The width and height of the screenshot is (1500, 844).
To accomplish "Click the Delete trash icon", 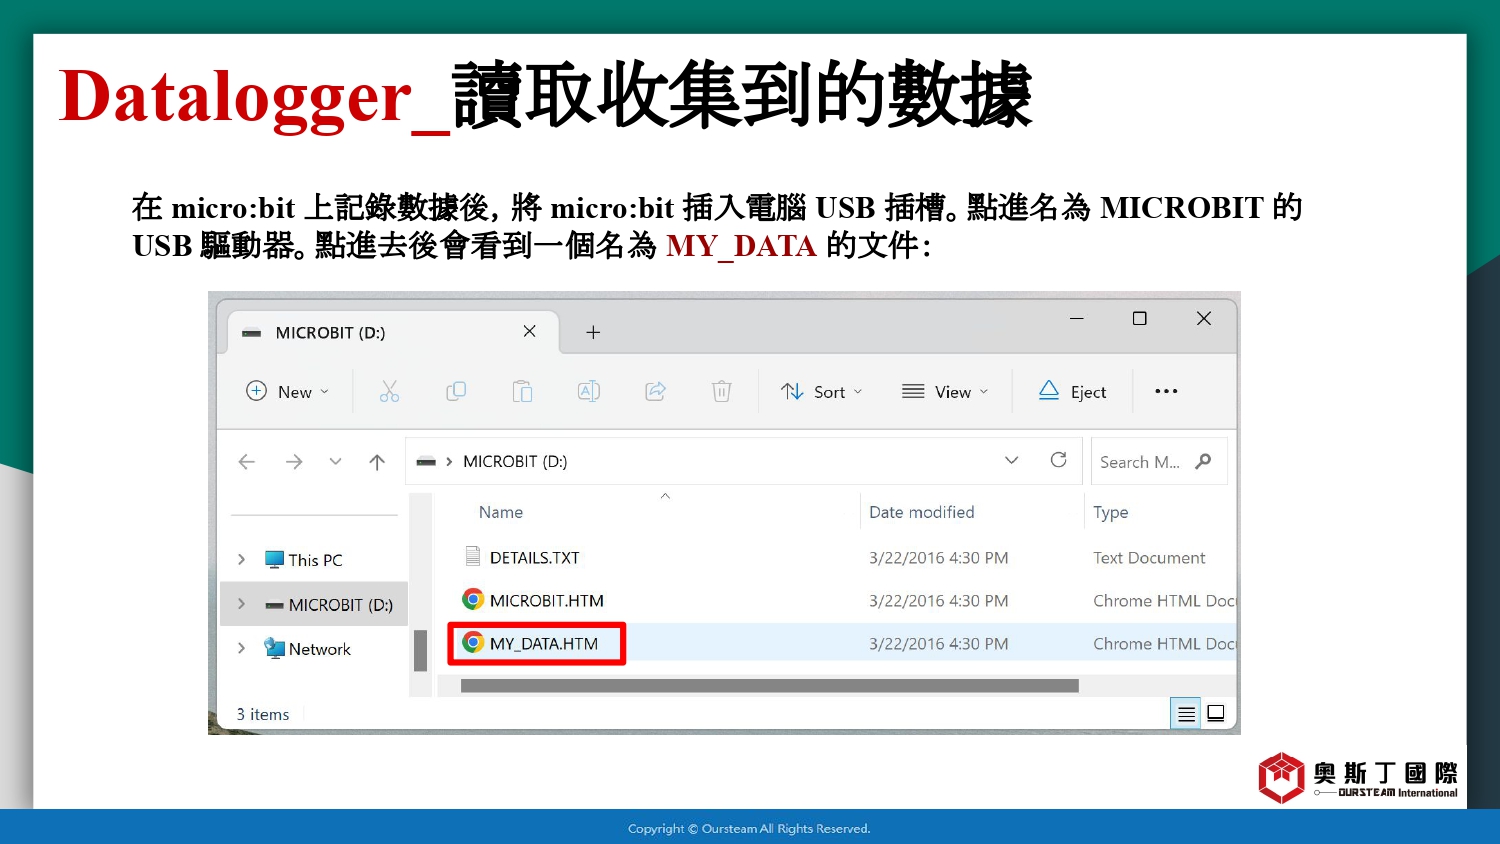I will 722,392.
